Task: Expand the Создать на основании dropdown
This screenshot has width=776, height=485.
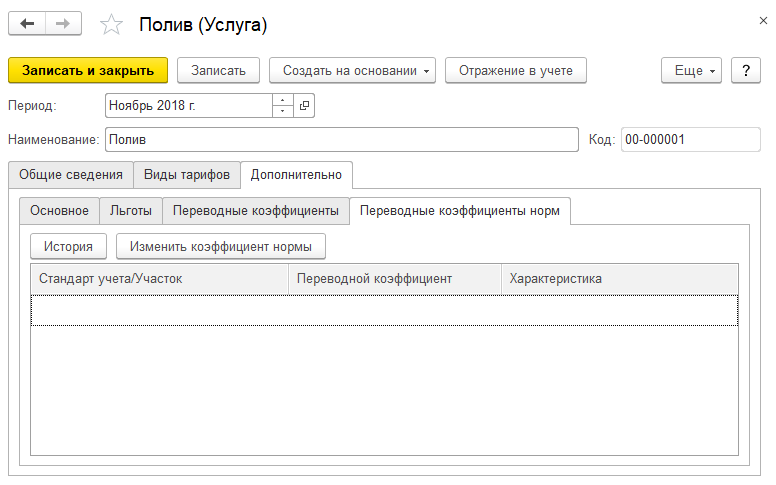Action: pyautogui.click(x=352, y=71)
